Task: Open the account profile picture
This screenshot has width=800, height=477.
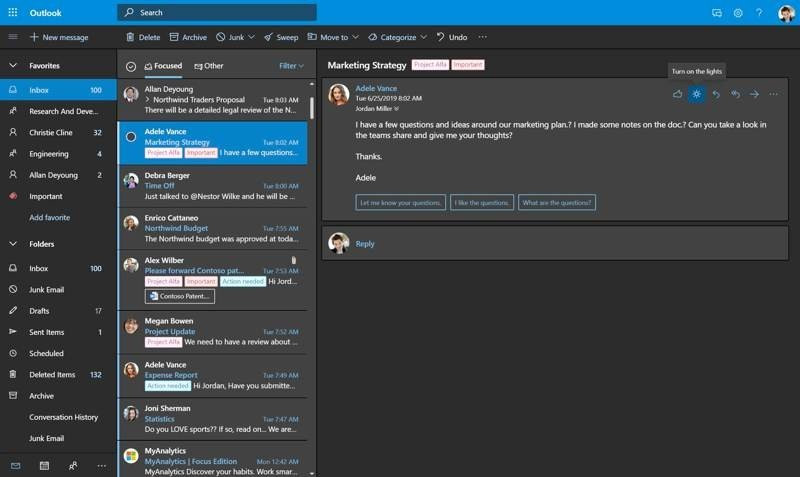Action: [786, 13]
